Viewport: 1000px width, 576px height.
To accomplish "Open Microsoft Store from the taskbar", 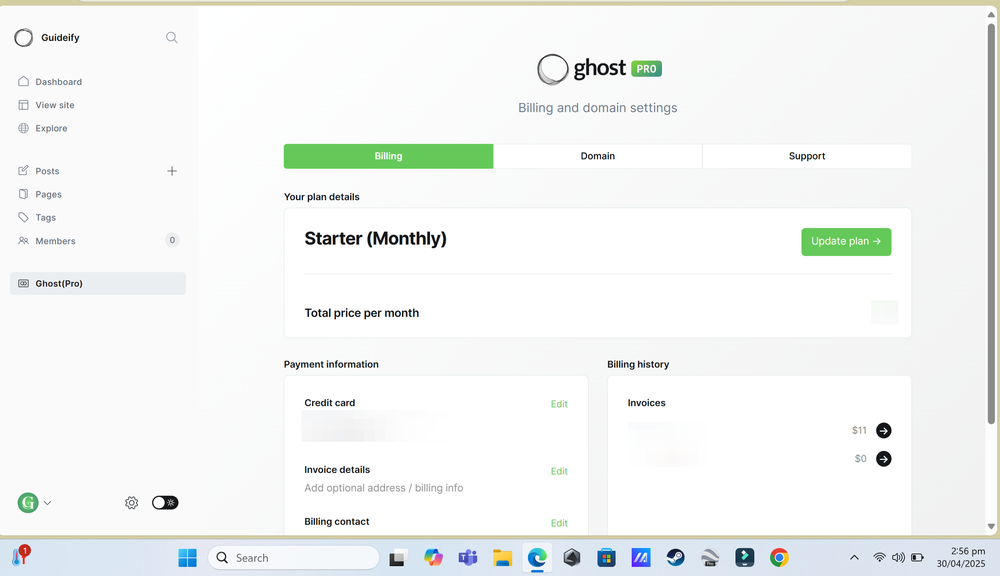I will tap(606, 558).
